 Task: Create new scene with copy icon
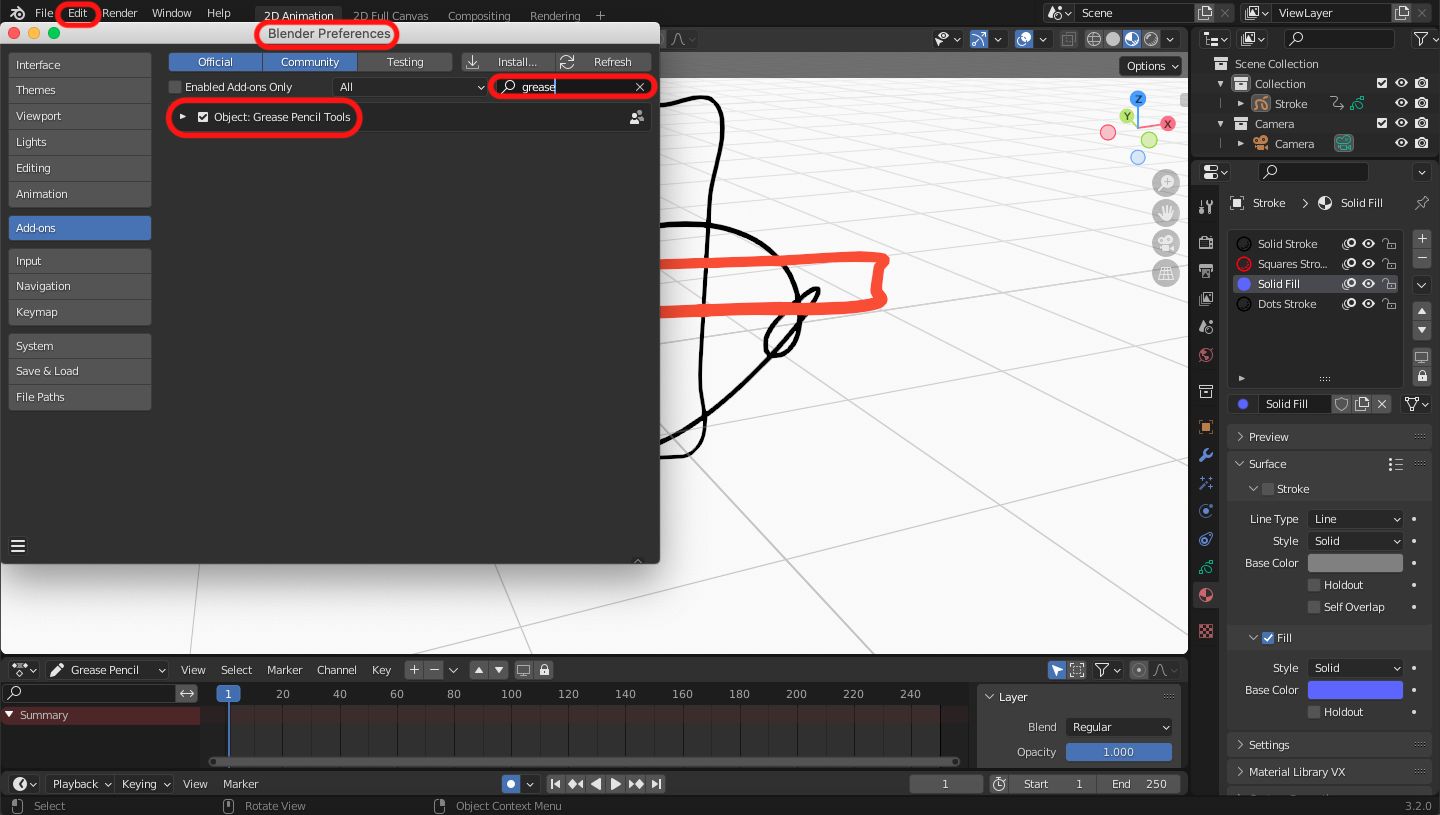click(x=1206, y=13)
